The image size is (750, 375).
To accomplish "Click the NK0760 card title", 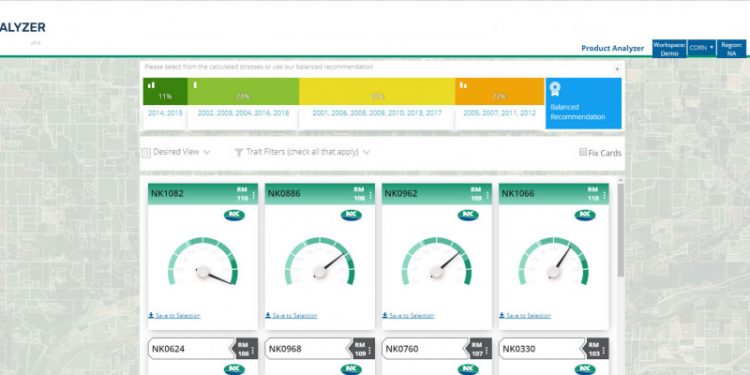I will click(402, 349).
